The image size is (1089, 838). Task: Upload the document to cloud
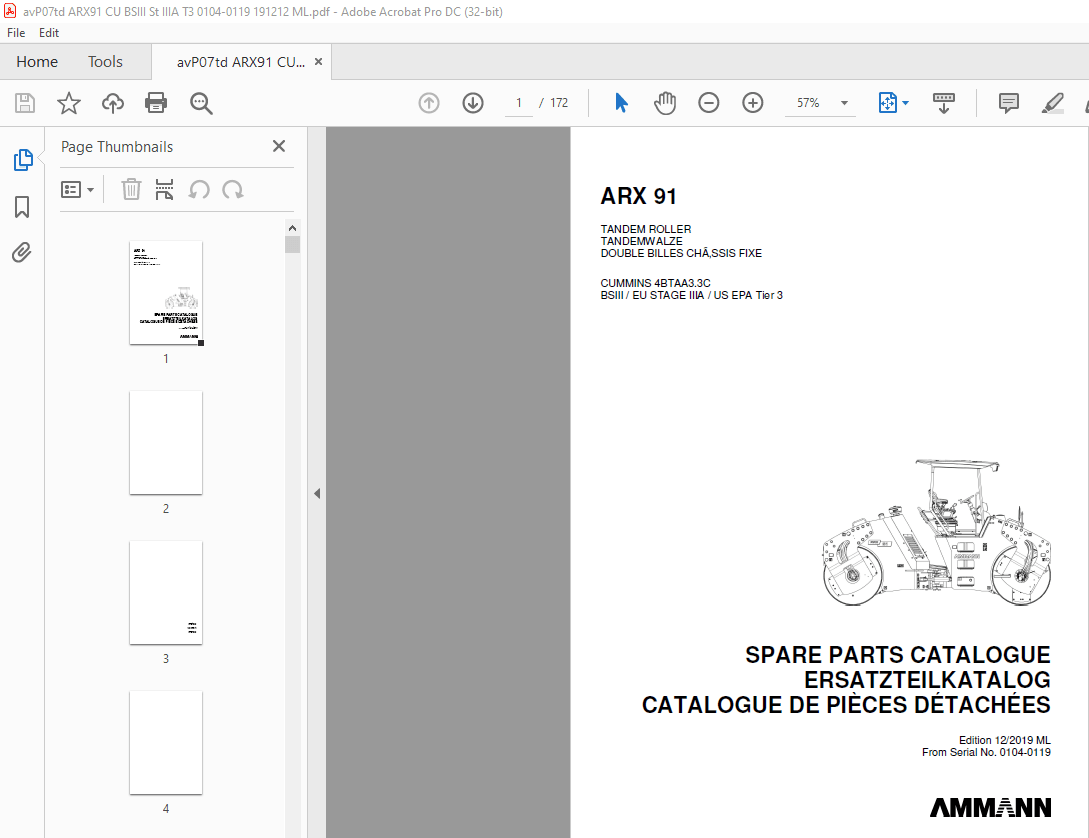click(x=112, y=102)
